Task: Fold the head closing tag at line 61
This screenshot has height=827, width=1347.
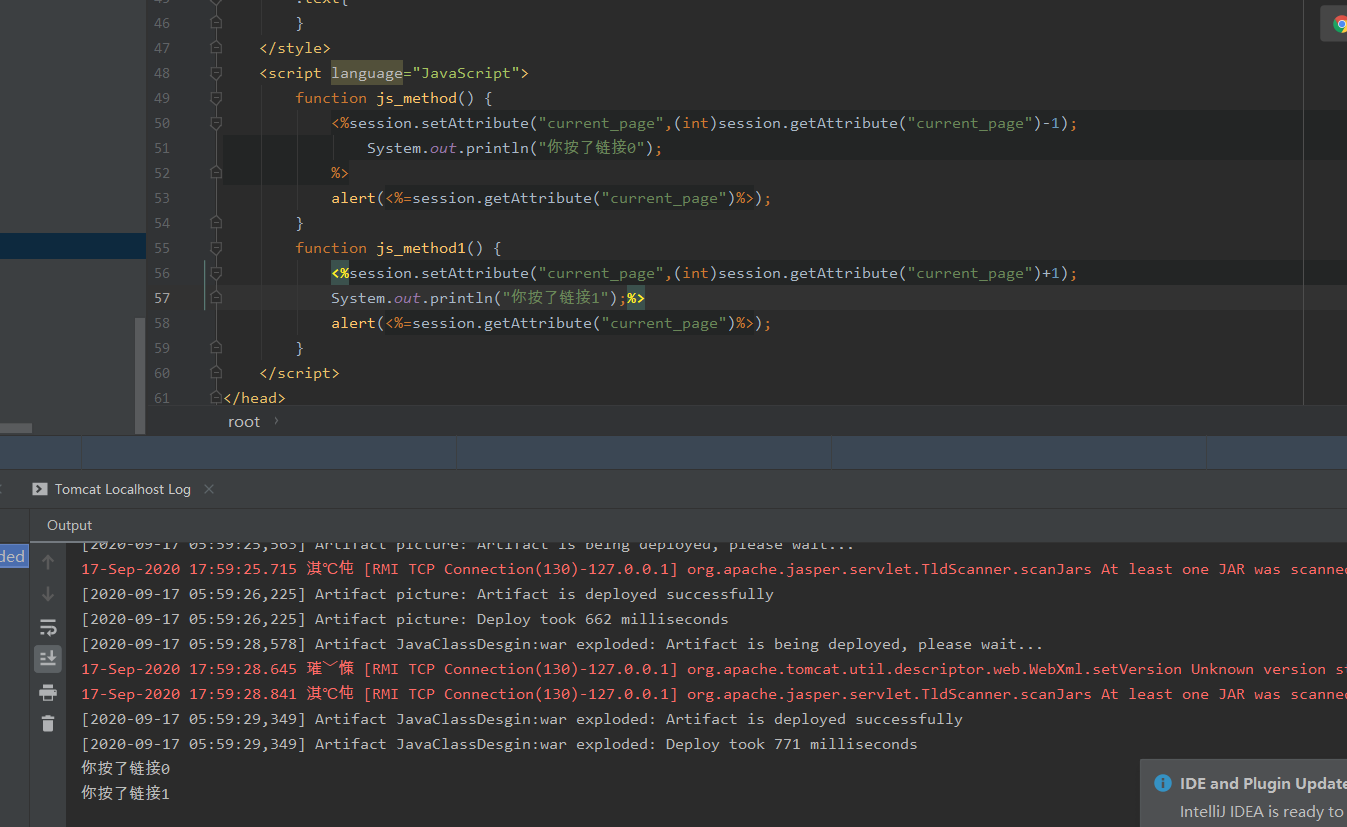Action: coord(216,398)
